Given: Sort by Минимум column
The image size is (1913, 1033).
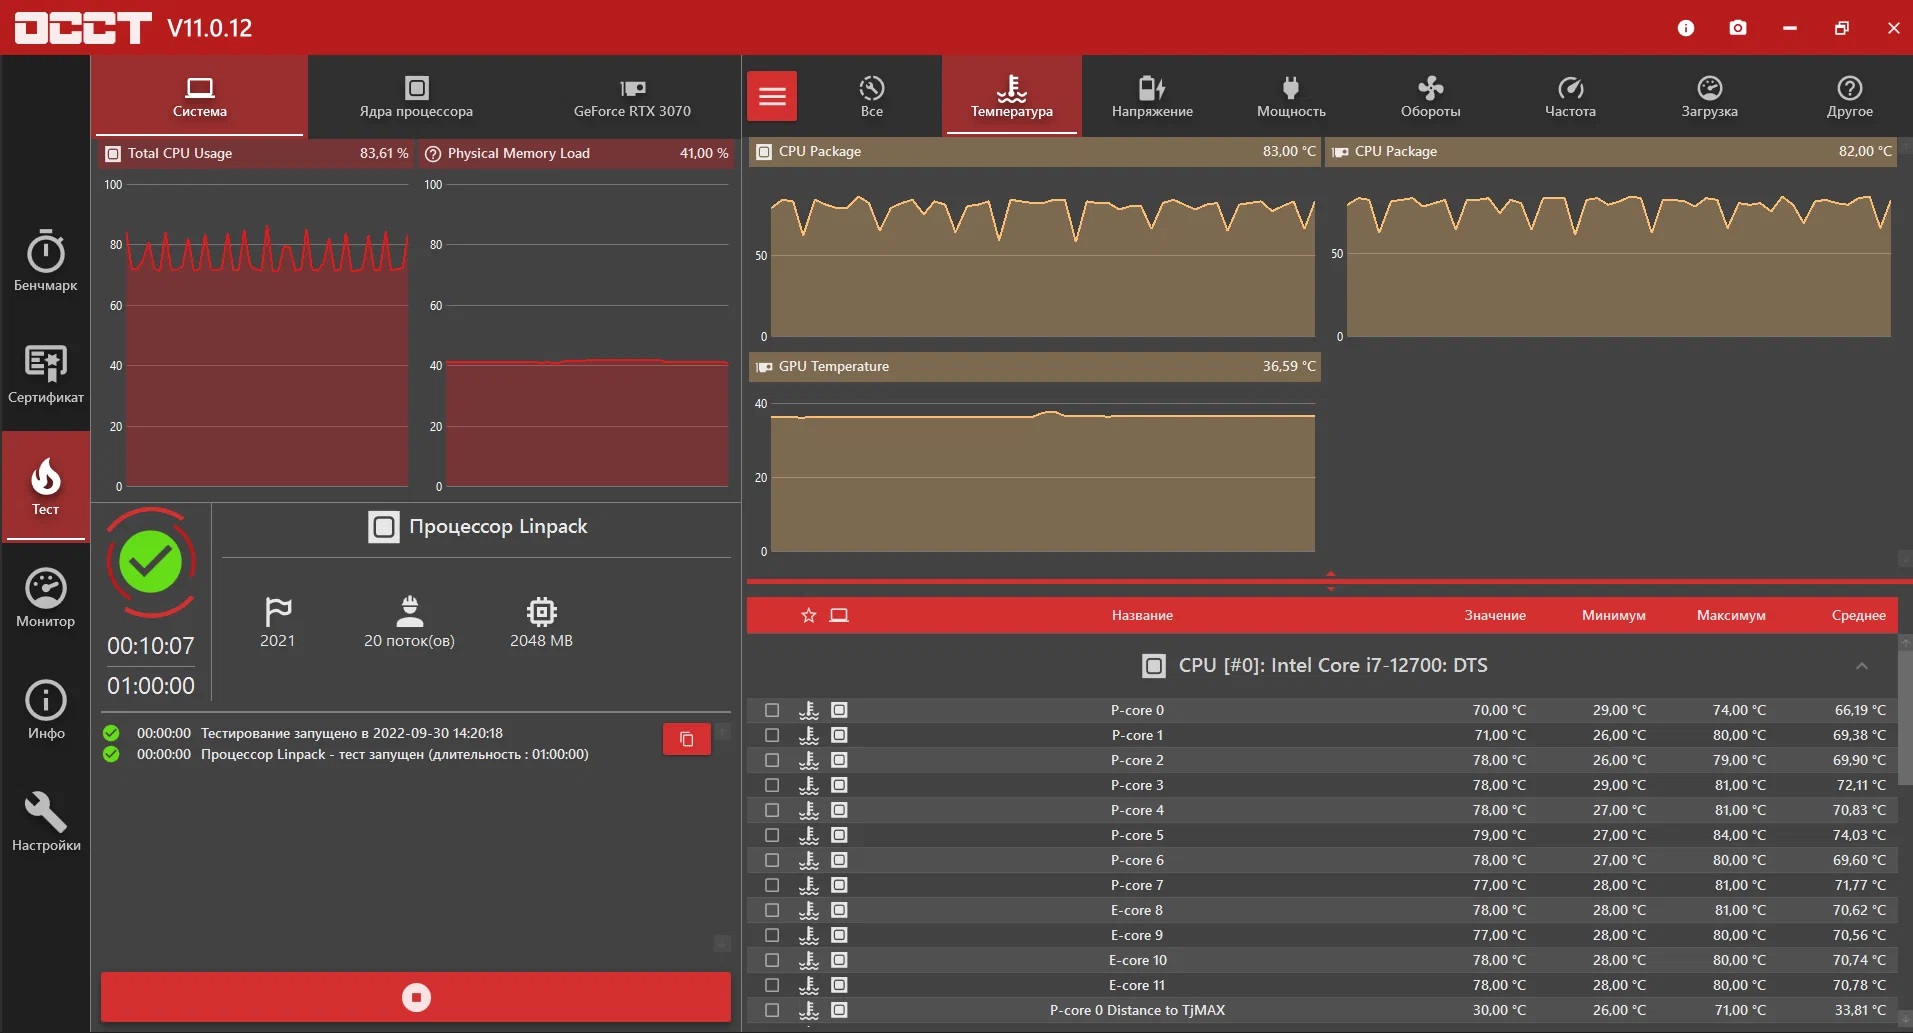Looking at the screenshot, I should tap(1614, 615).
